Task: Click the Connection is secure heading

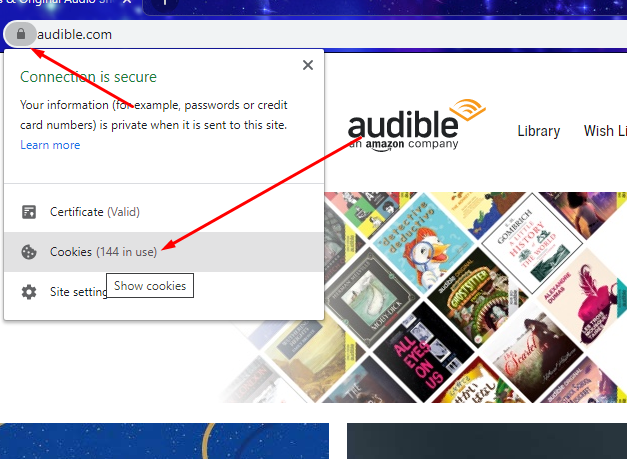Action: [88, 77]
